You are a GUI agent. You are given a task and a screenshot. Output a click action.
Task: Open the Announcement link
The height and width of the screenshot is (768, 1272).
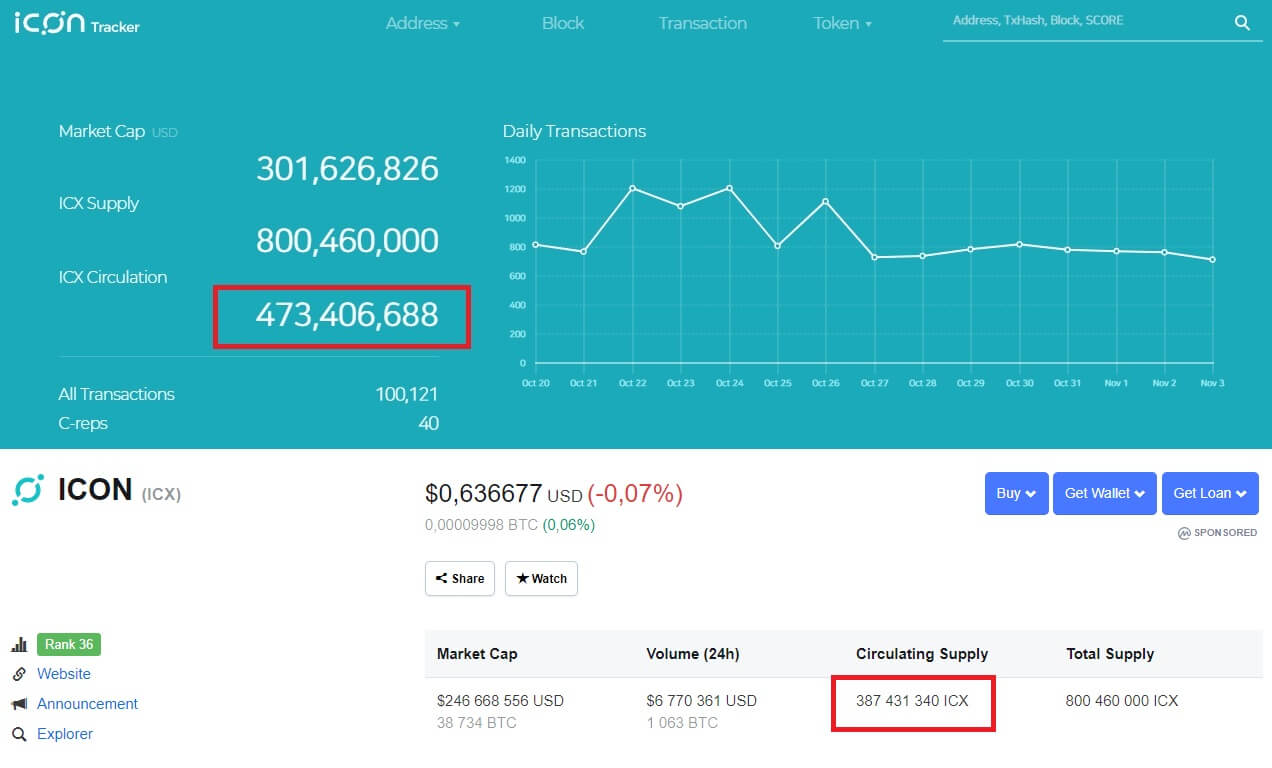coord(87,704)
